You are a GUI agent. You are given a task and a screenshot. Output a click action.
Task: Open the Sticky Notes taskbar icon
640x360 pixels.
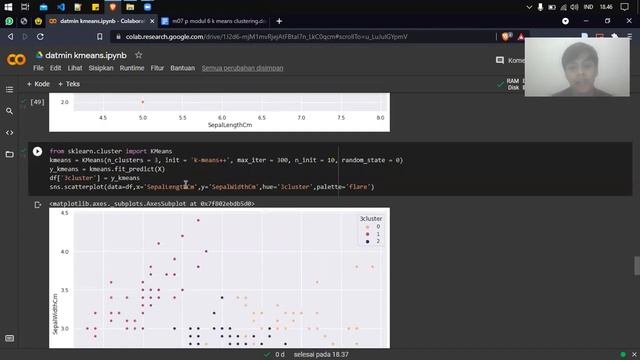[x=96, y=7]
